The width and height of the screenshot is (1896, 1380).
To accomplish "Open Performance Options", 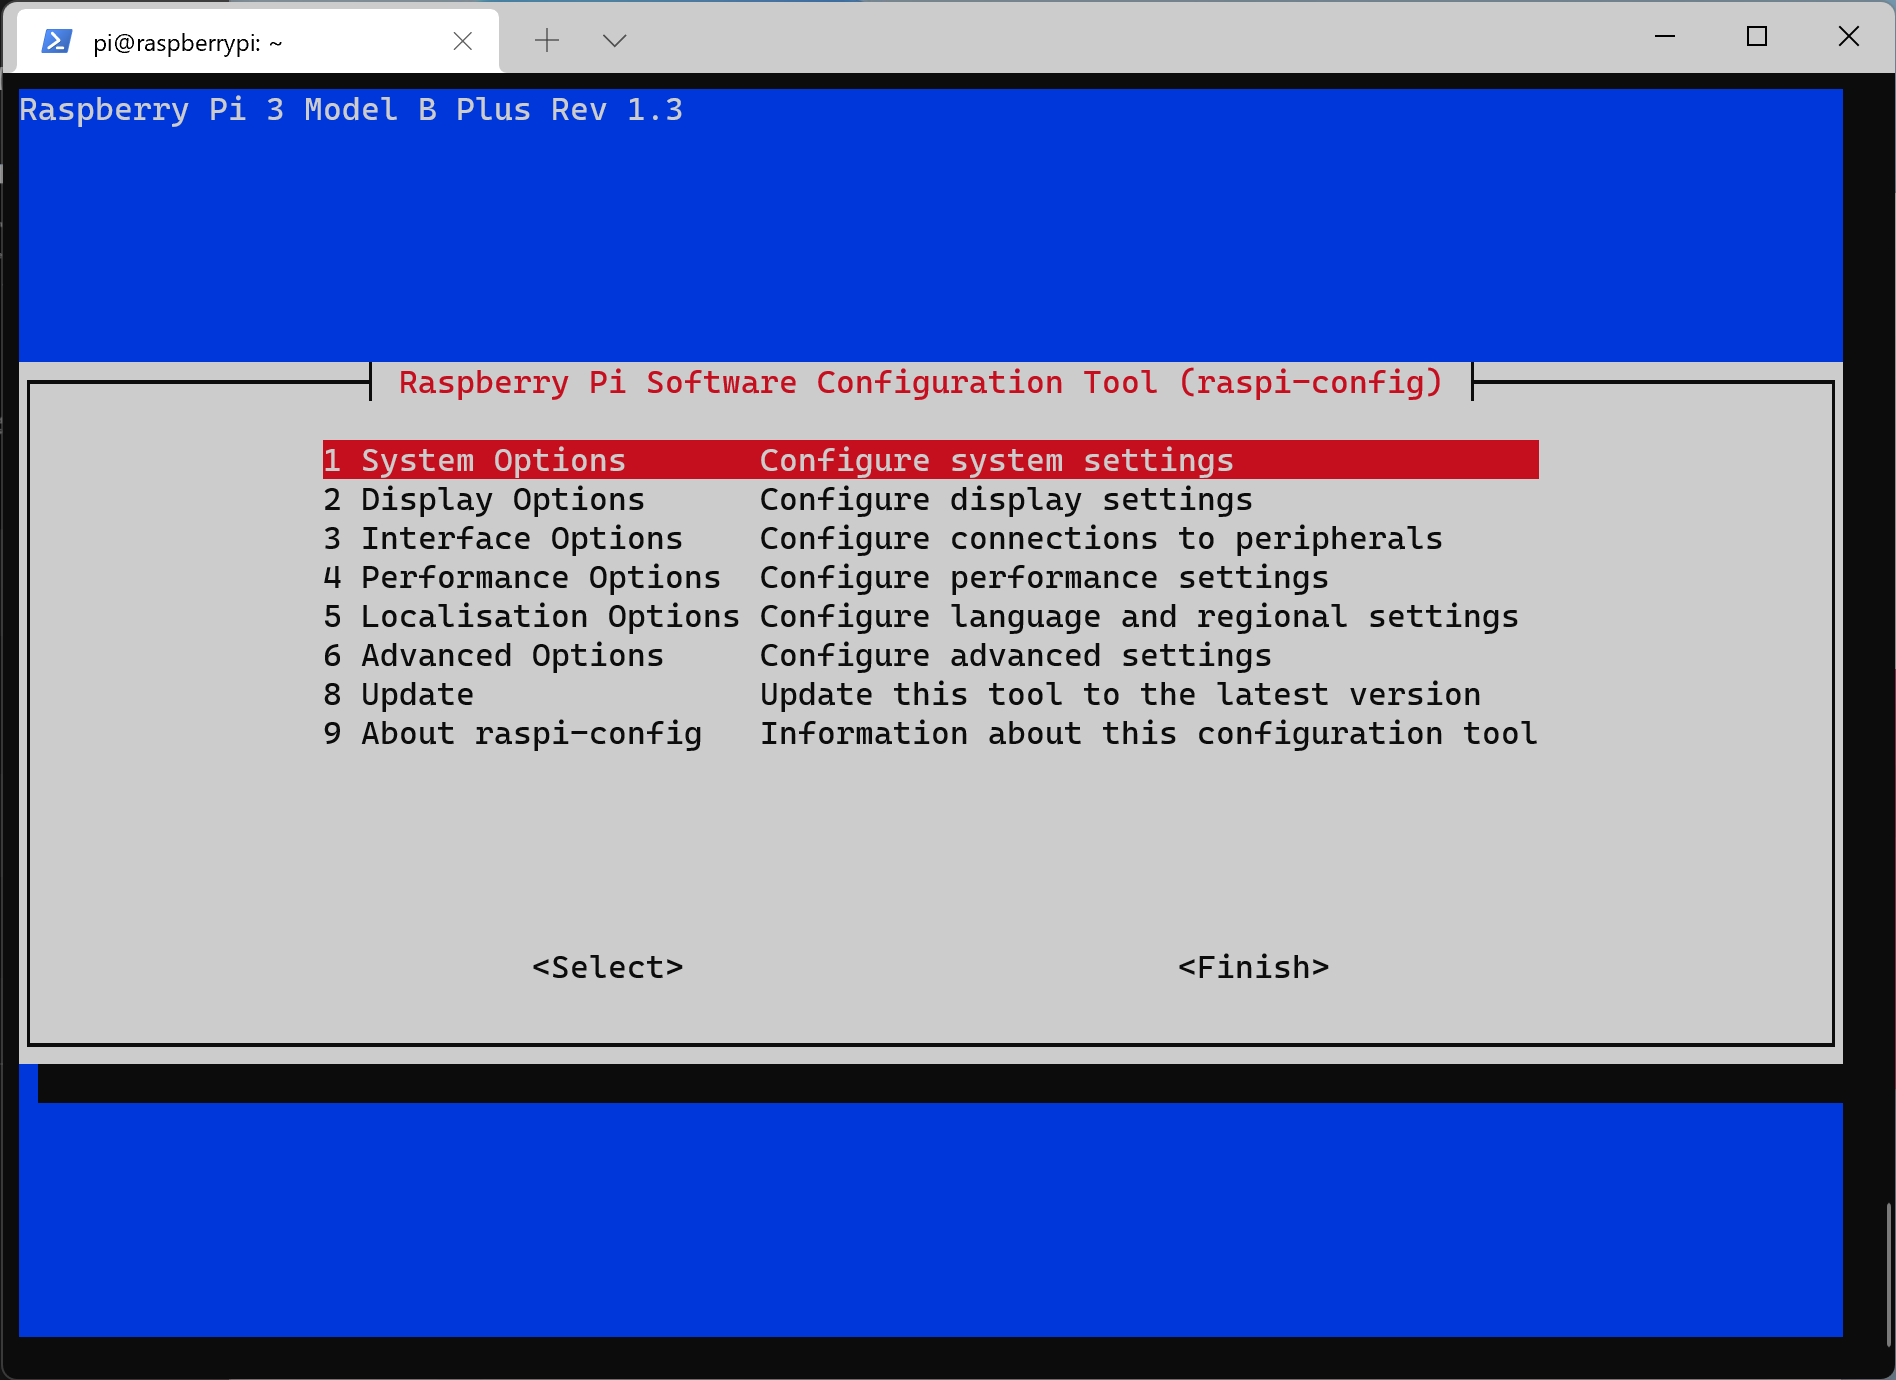I will pos(540,577).
